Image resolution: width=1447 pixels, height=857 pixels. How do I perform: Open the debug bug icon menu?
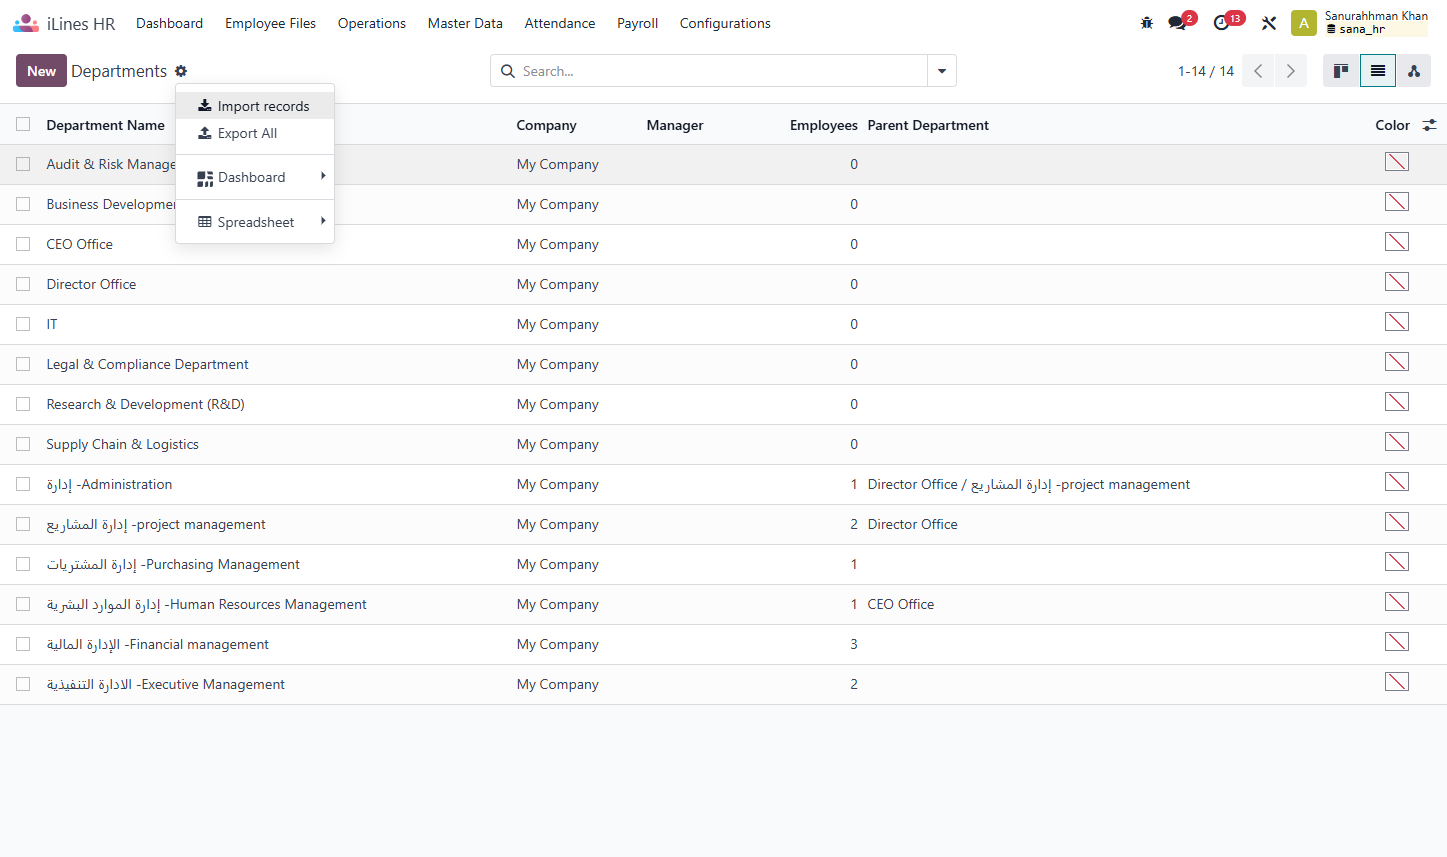pos(1147,23)
